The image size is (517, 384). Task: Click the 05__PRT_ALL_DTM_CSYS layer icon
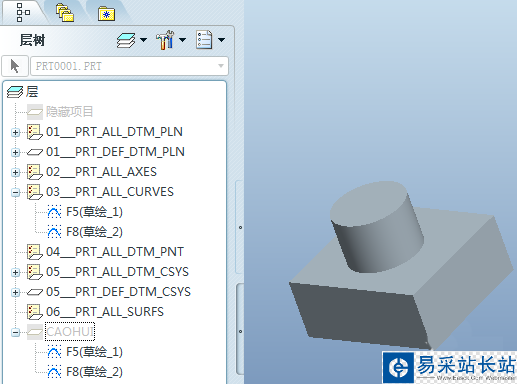coord(35,272)
